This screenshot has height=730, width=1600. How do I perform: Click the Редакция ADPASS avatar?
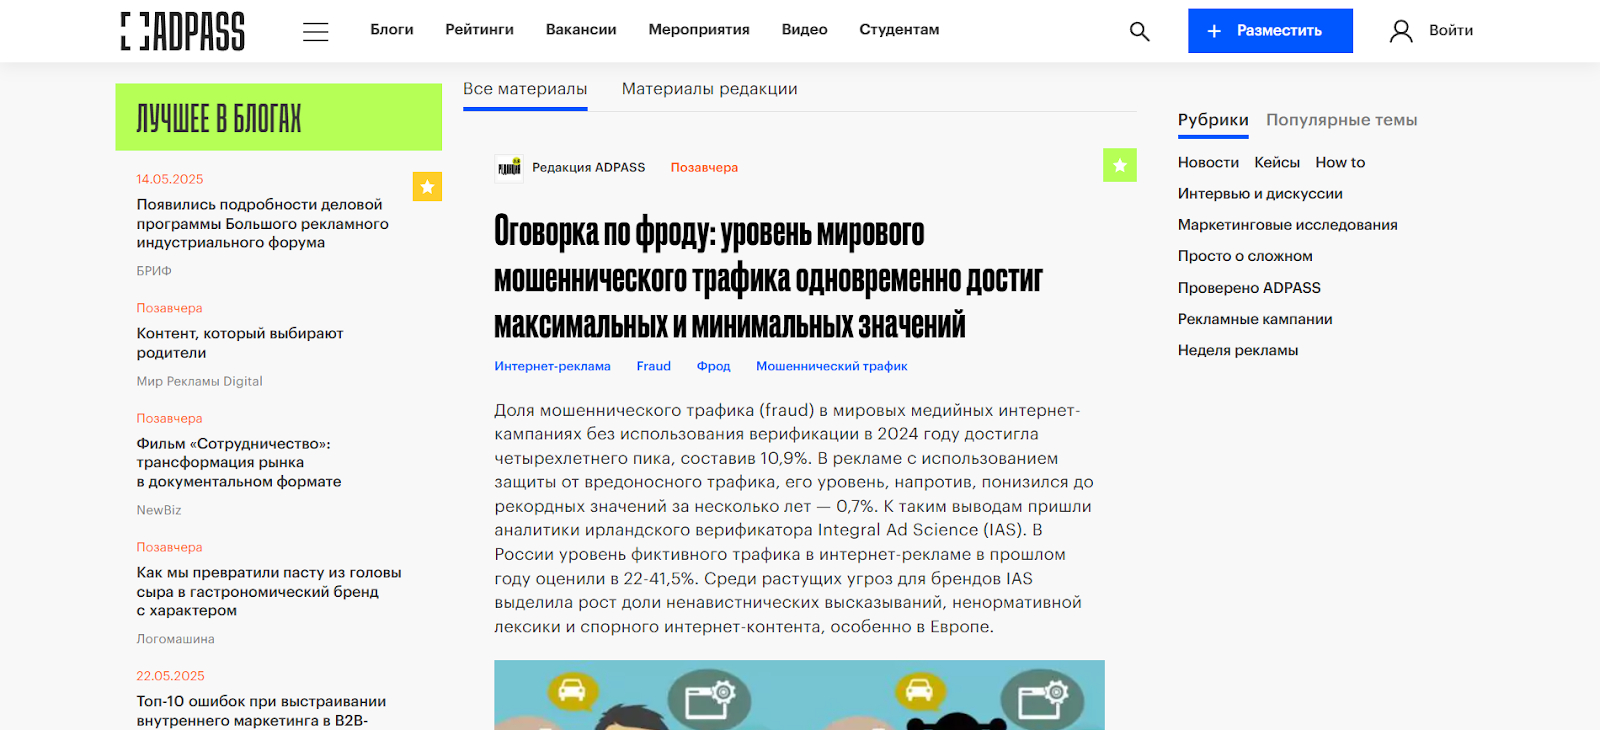[x=509, y=168]
